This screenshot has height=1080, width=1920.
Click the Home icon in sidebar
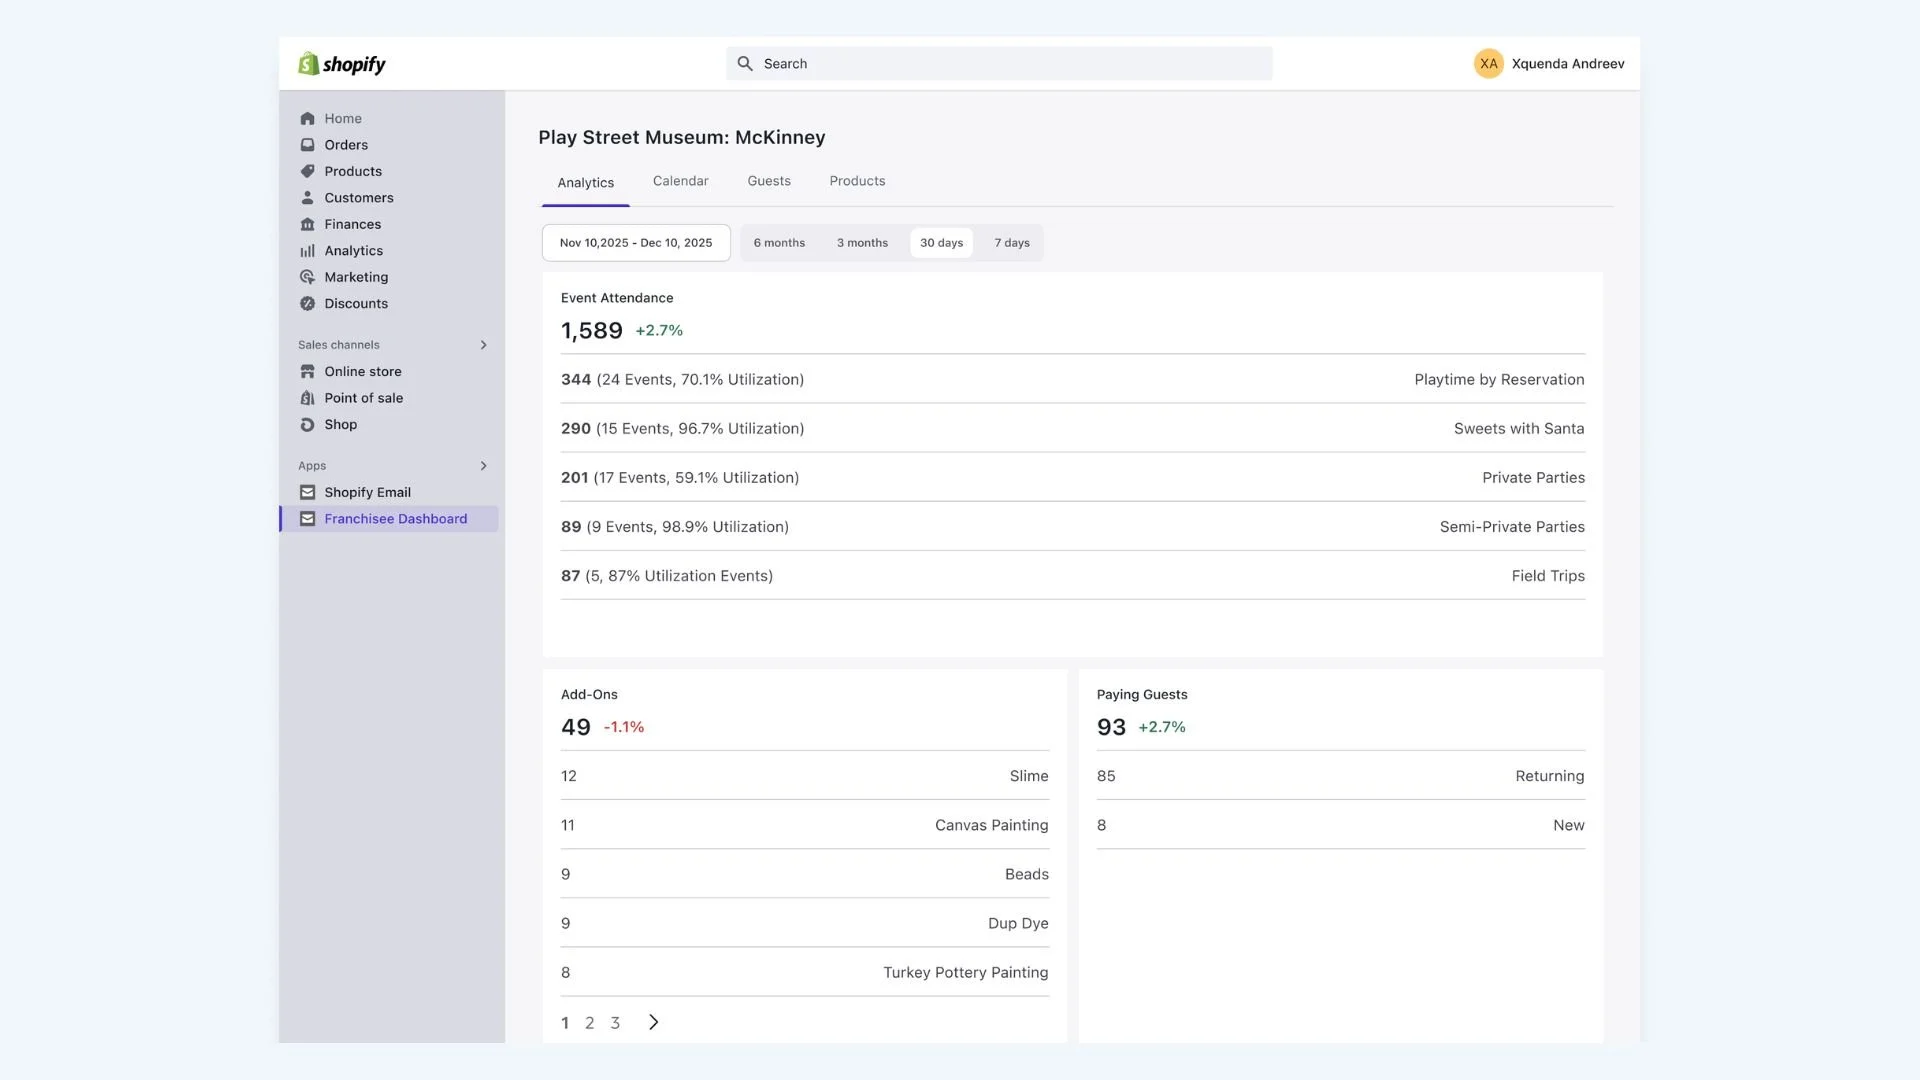coord(307,118)
